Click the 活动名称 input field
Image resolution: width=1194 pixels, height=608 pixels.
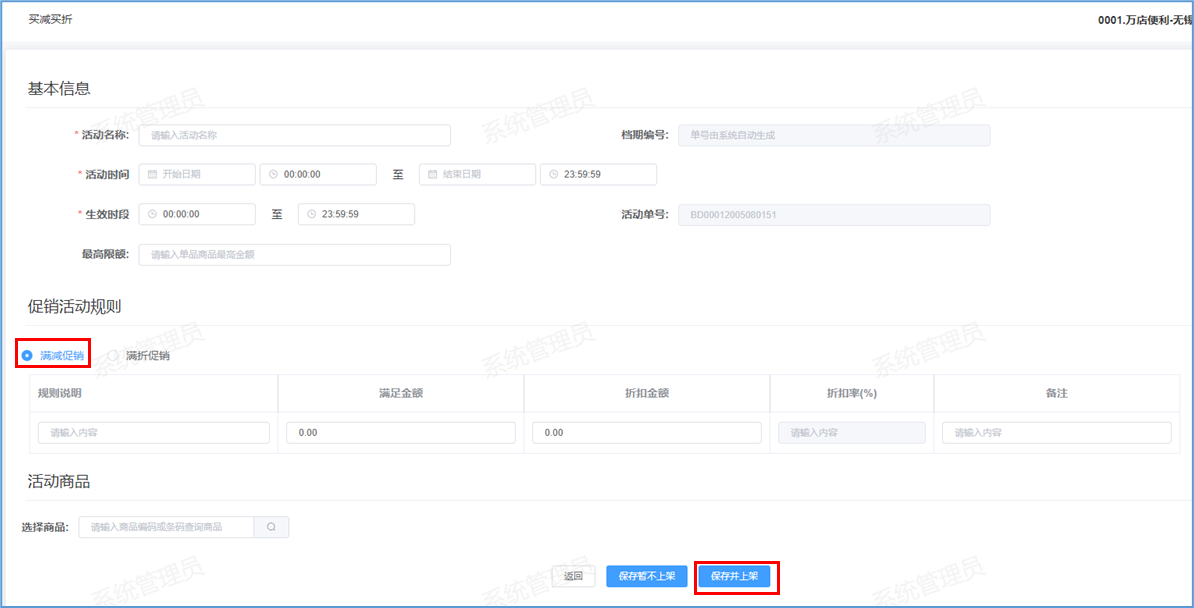click(294, 135)
